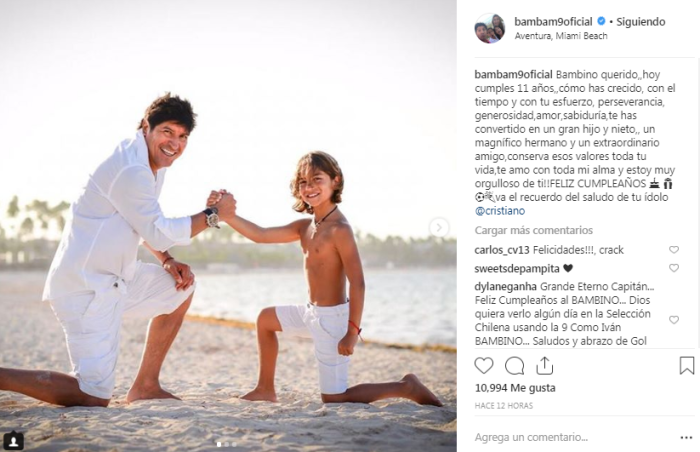This screenshot has height=452, width=700.
Task: Expand Cargar más comentarios
Action: click(533, 230)
